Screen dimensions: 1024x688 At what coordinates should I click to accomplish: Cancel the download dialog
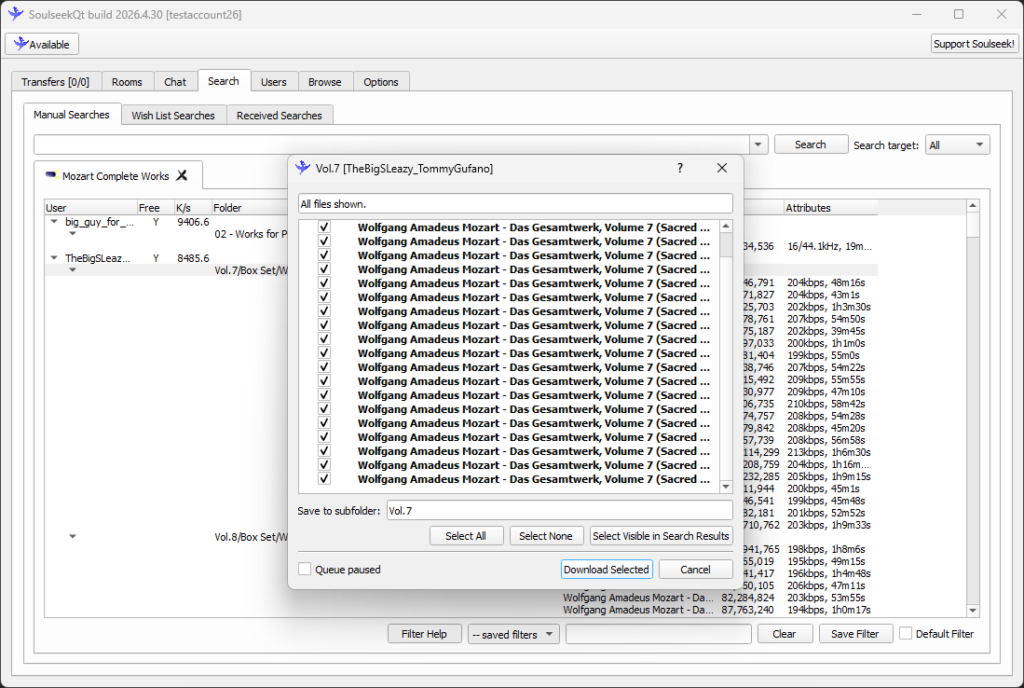696,569
